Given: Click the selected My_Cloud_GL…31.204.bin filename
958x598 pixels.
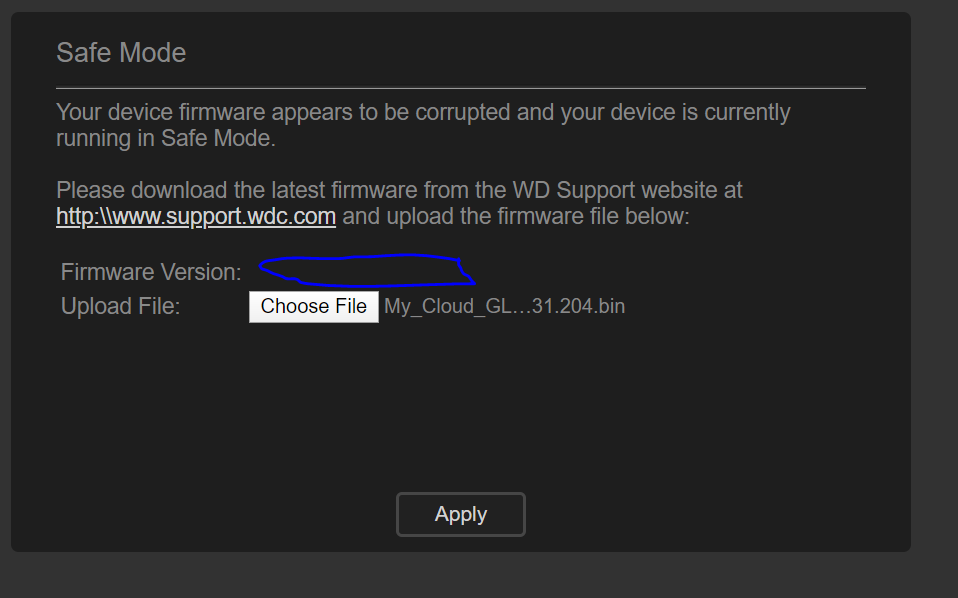Looking at the screenshot, I should click(505, 306).
